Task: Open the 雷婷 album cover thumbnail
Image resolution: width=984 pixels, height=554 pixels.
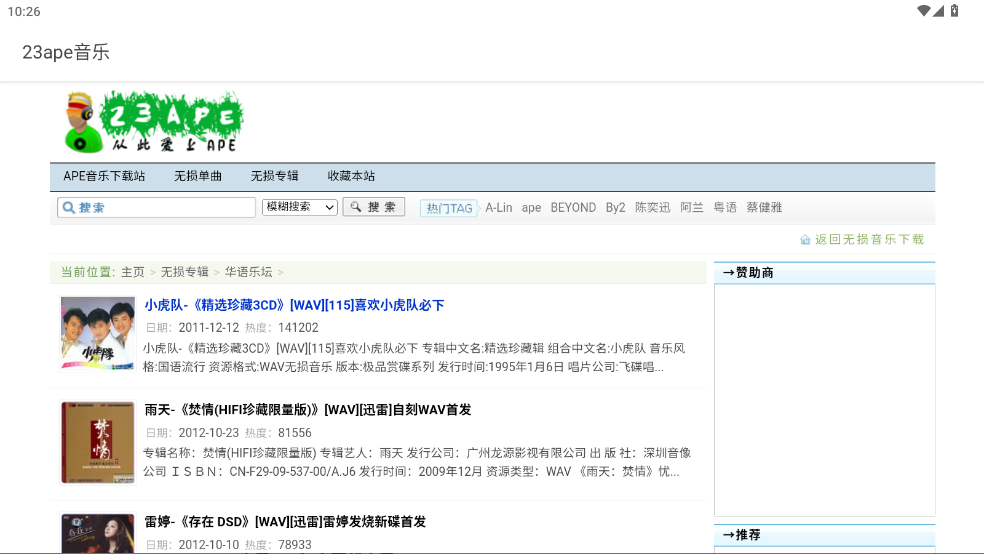Action: pyautogui.click(x=97, y=533)
